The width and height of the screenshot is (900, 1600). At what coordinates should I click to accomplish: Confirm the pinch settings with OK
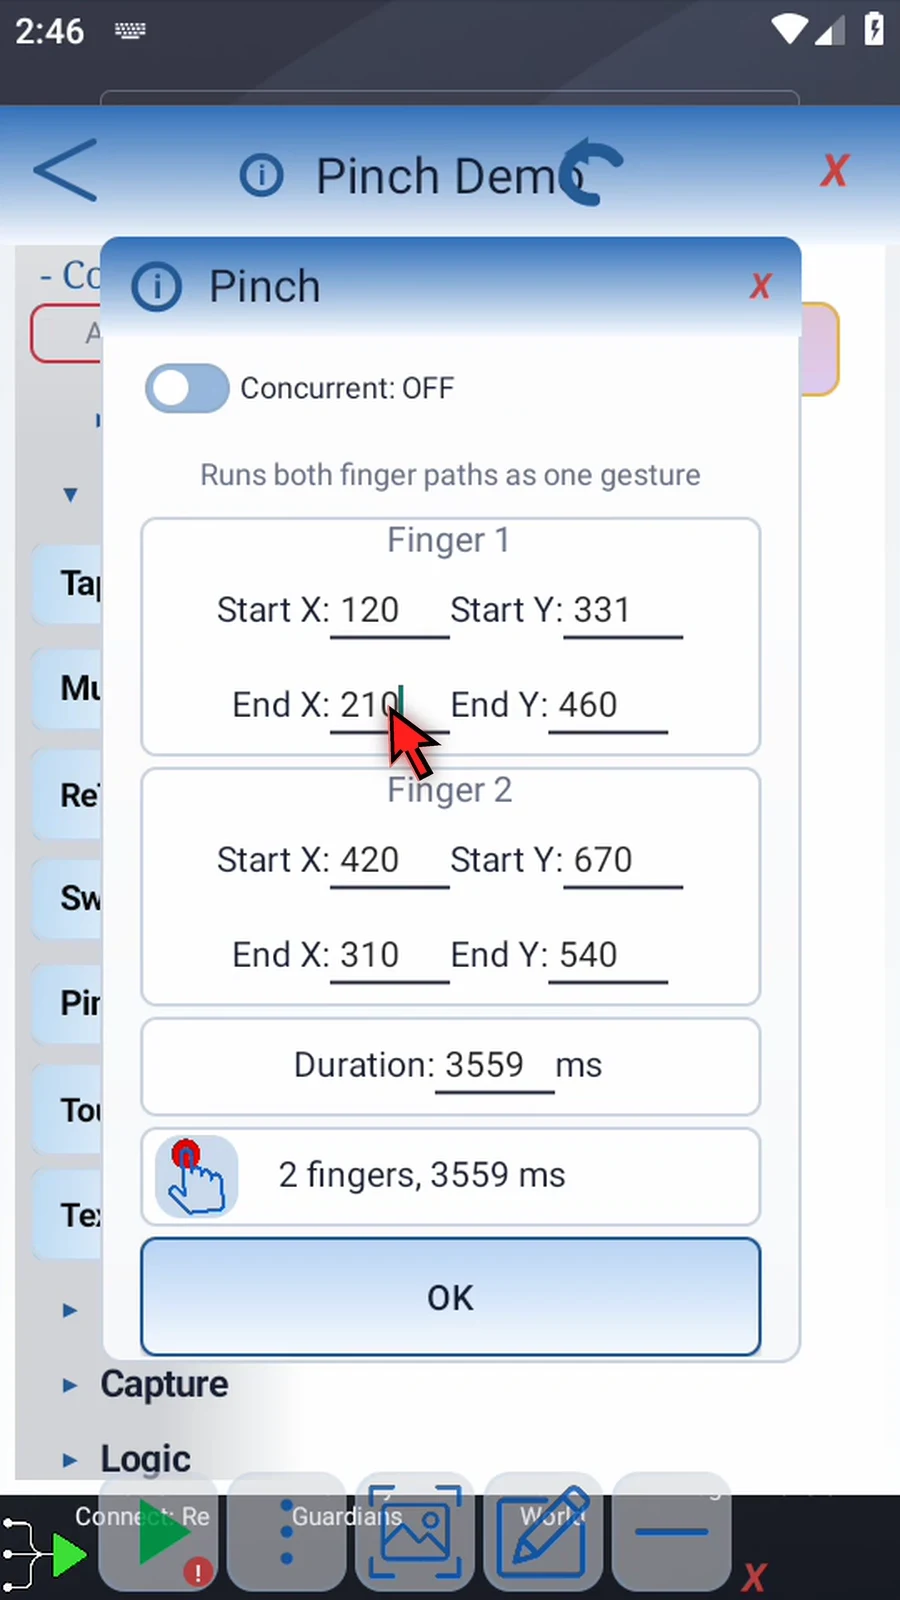450,1297
